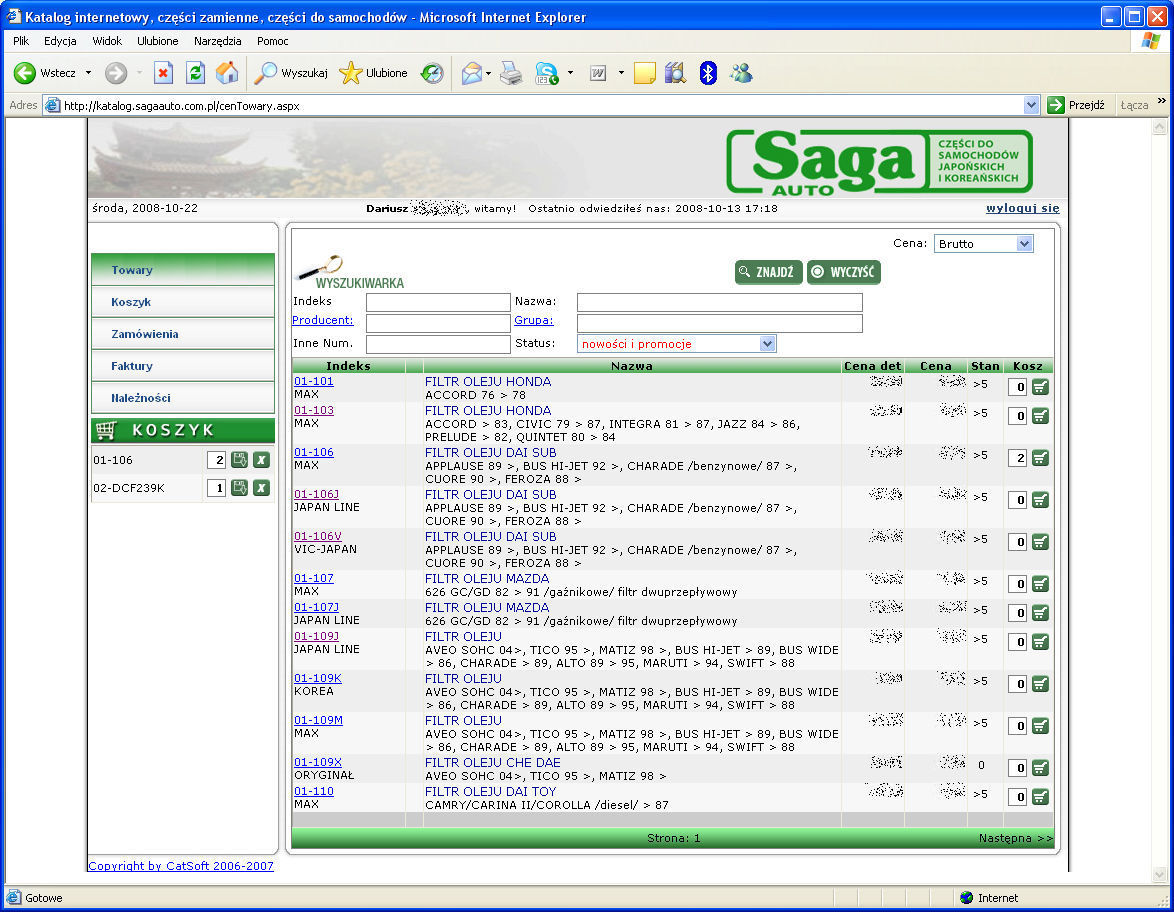Open the Edycja menu
The width and height of the screenshot is (1174, 912).
[x=60, y=41]
